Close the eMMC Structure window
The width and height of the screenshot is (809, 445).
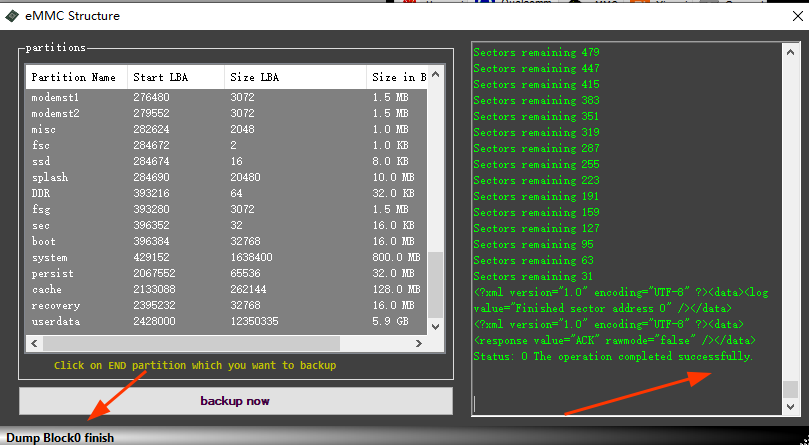click(x=797, y=16)
